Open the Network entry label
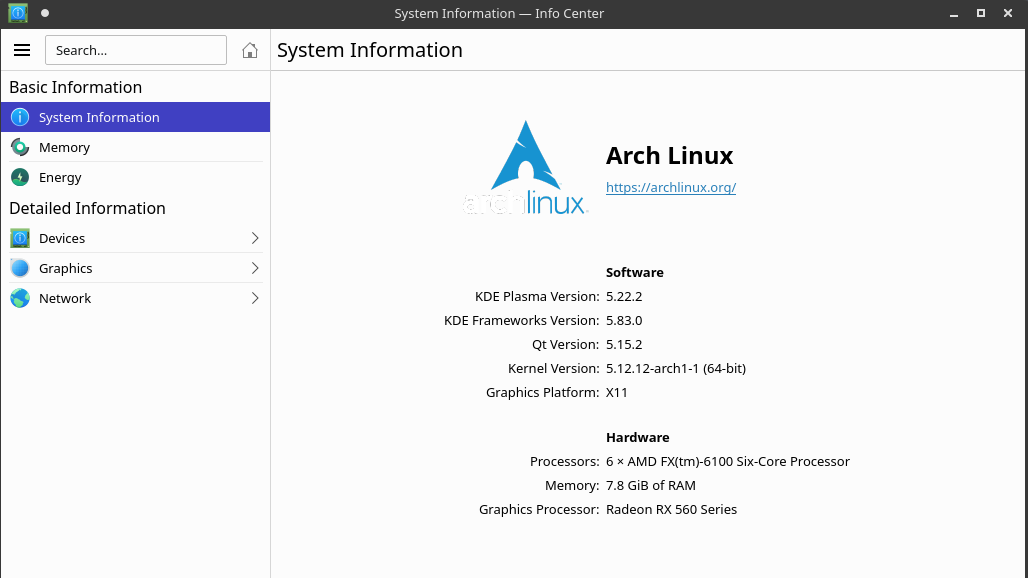 tap(65, 299)
